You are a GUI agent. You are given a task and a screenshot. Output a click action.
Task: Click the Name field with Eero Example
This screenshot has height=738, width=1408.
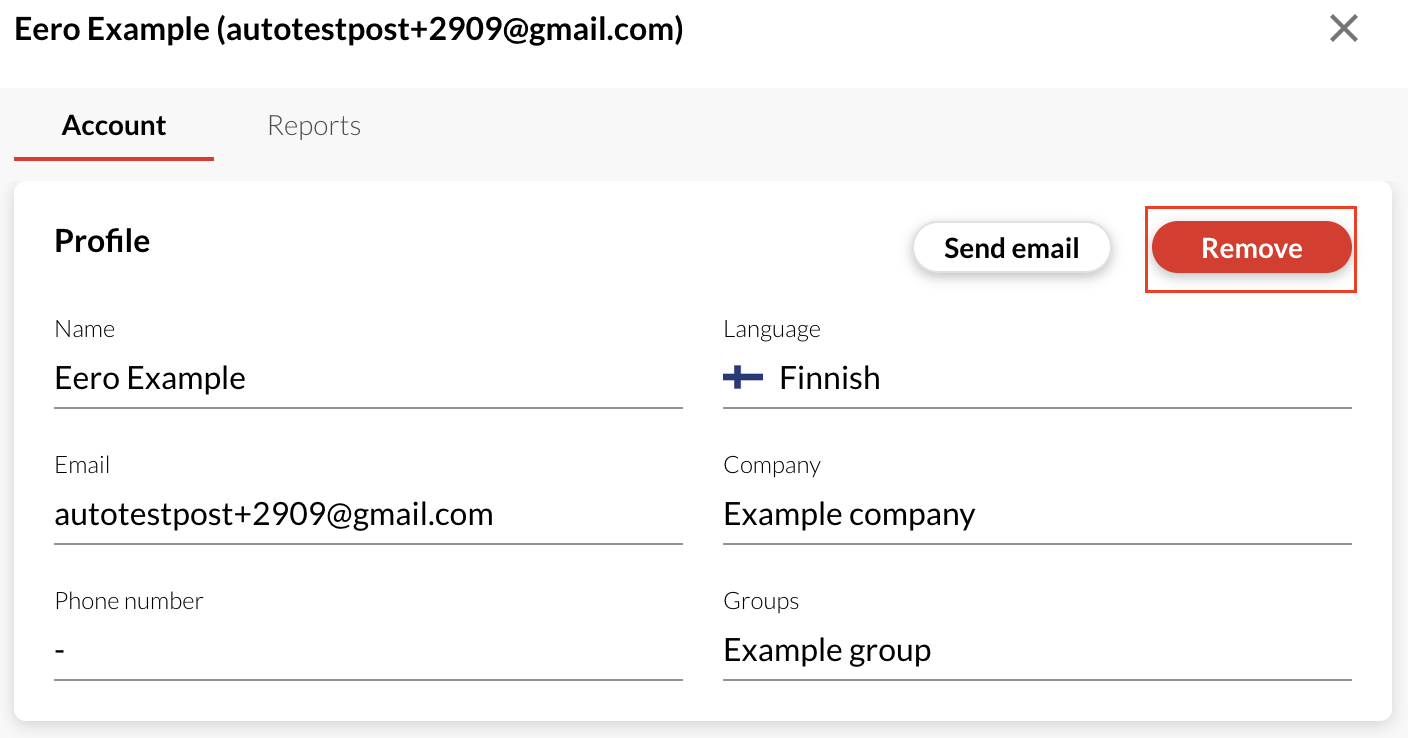[x=368, y=378]
